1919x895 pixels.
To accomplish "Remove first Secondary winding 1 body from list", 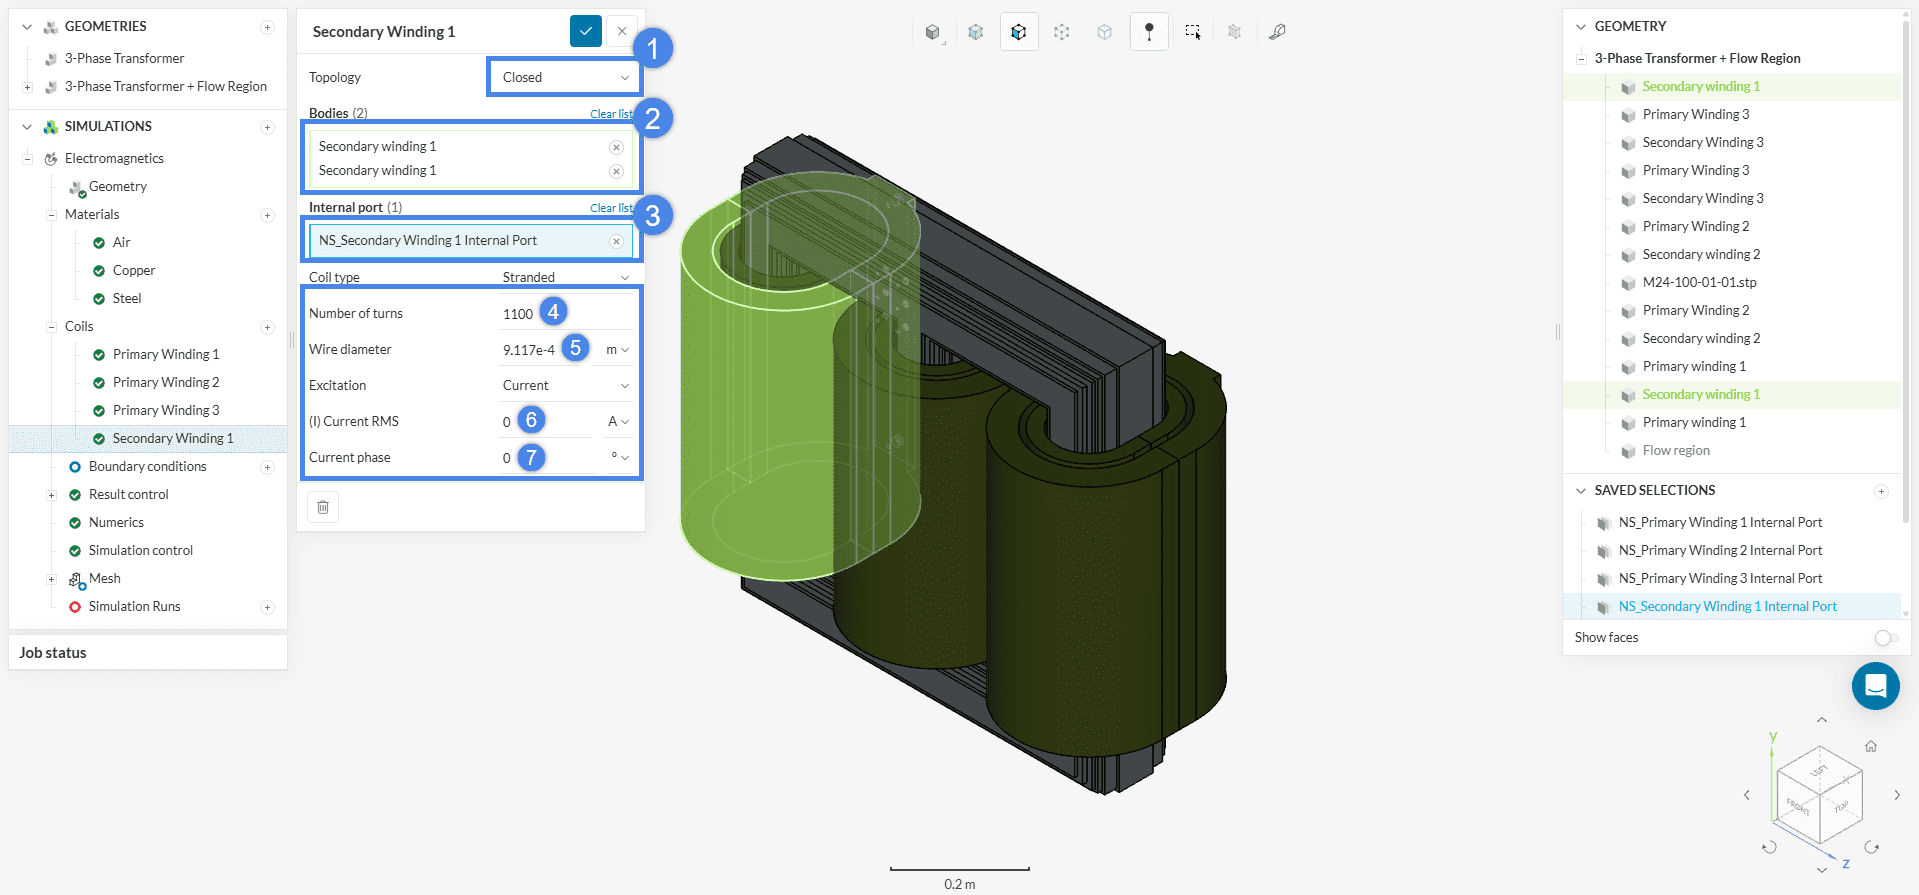I will [x=616, y=147].
